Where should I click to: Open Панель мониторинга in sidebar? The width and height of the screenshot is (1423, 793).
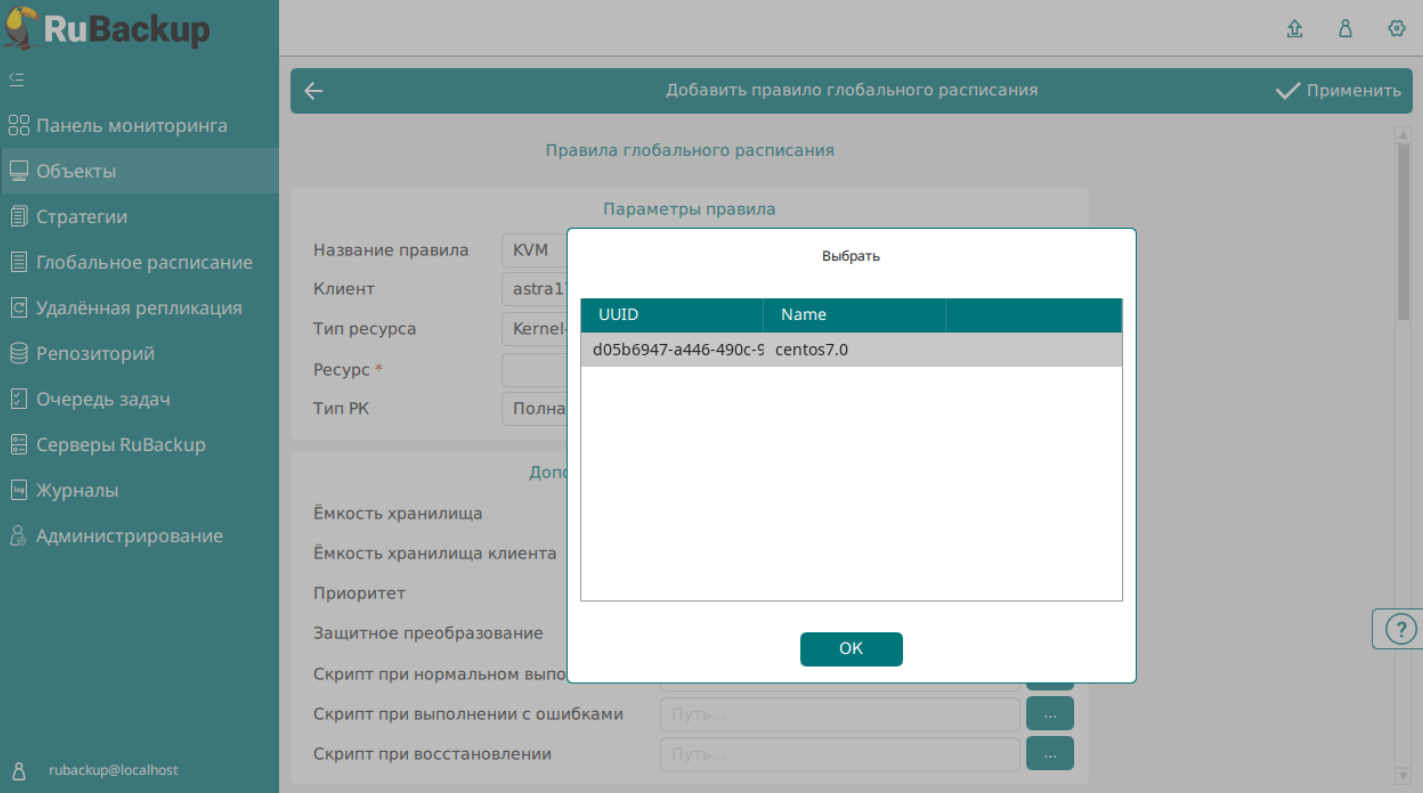[x=131, y=126]
